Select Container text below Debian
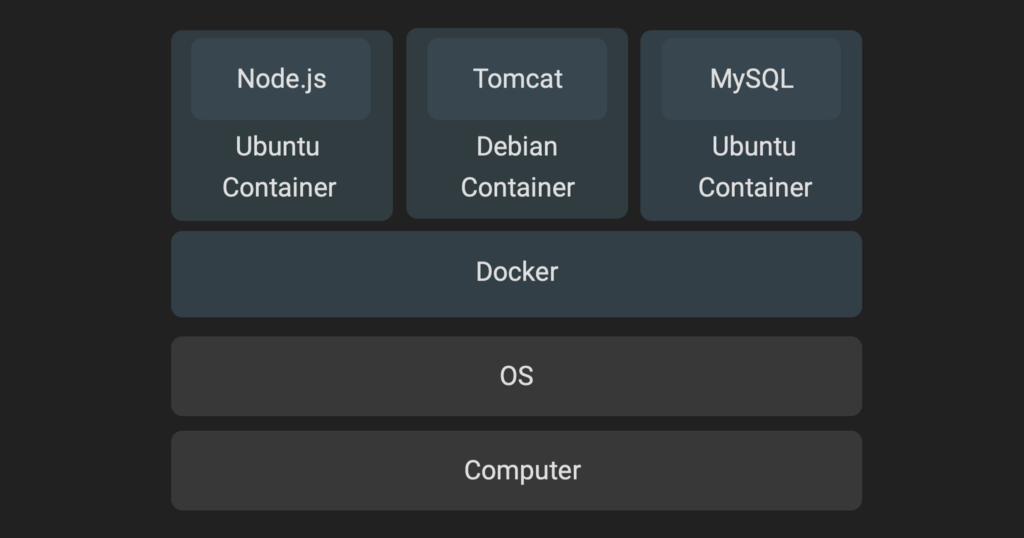This screenshot has height=538, width=1024. pyautogui.click(x=518, y=187)
